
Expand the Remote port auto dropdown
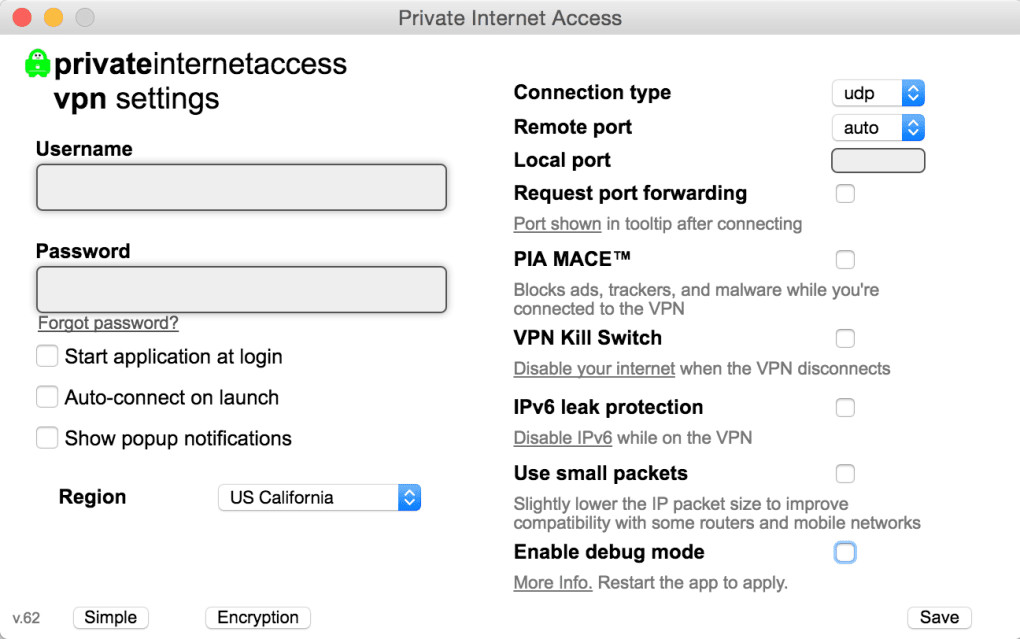point(878,127)
